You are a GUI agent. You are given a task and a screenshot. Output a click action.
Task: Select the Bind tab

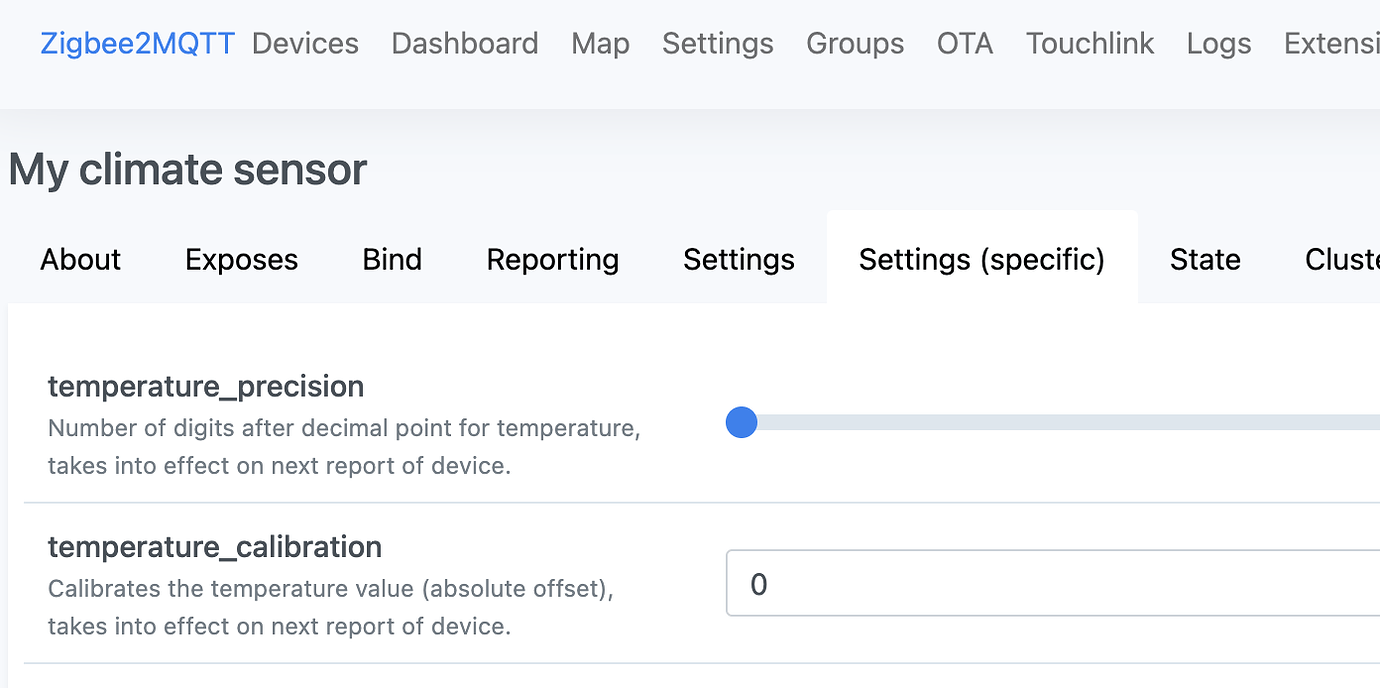tap(392, 259)
